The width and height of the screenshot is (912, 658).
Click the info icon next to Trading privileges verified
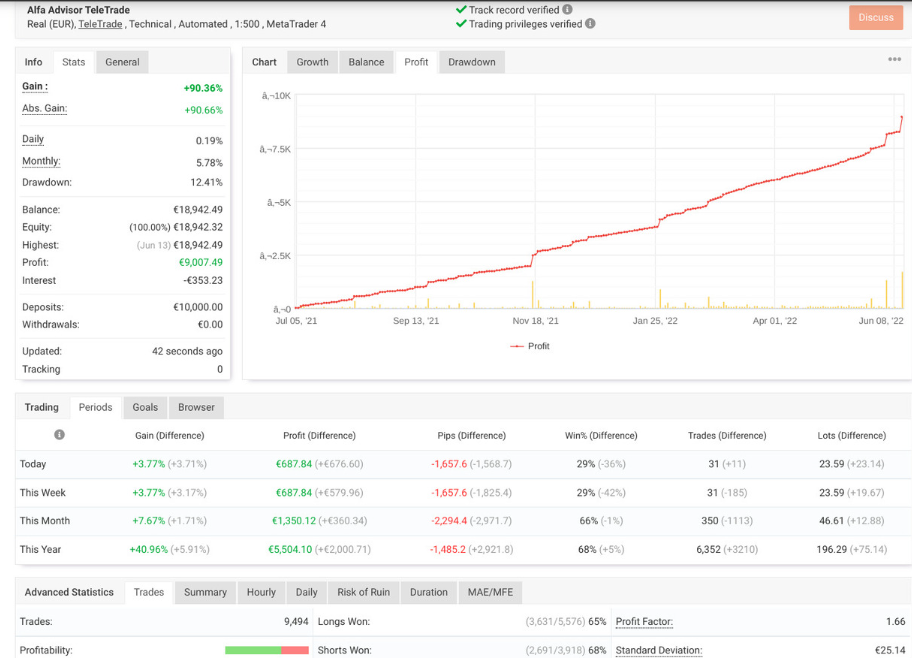(589, 24)
